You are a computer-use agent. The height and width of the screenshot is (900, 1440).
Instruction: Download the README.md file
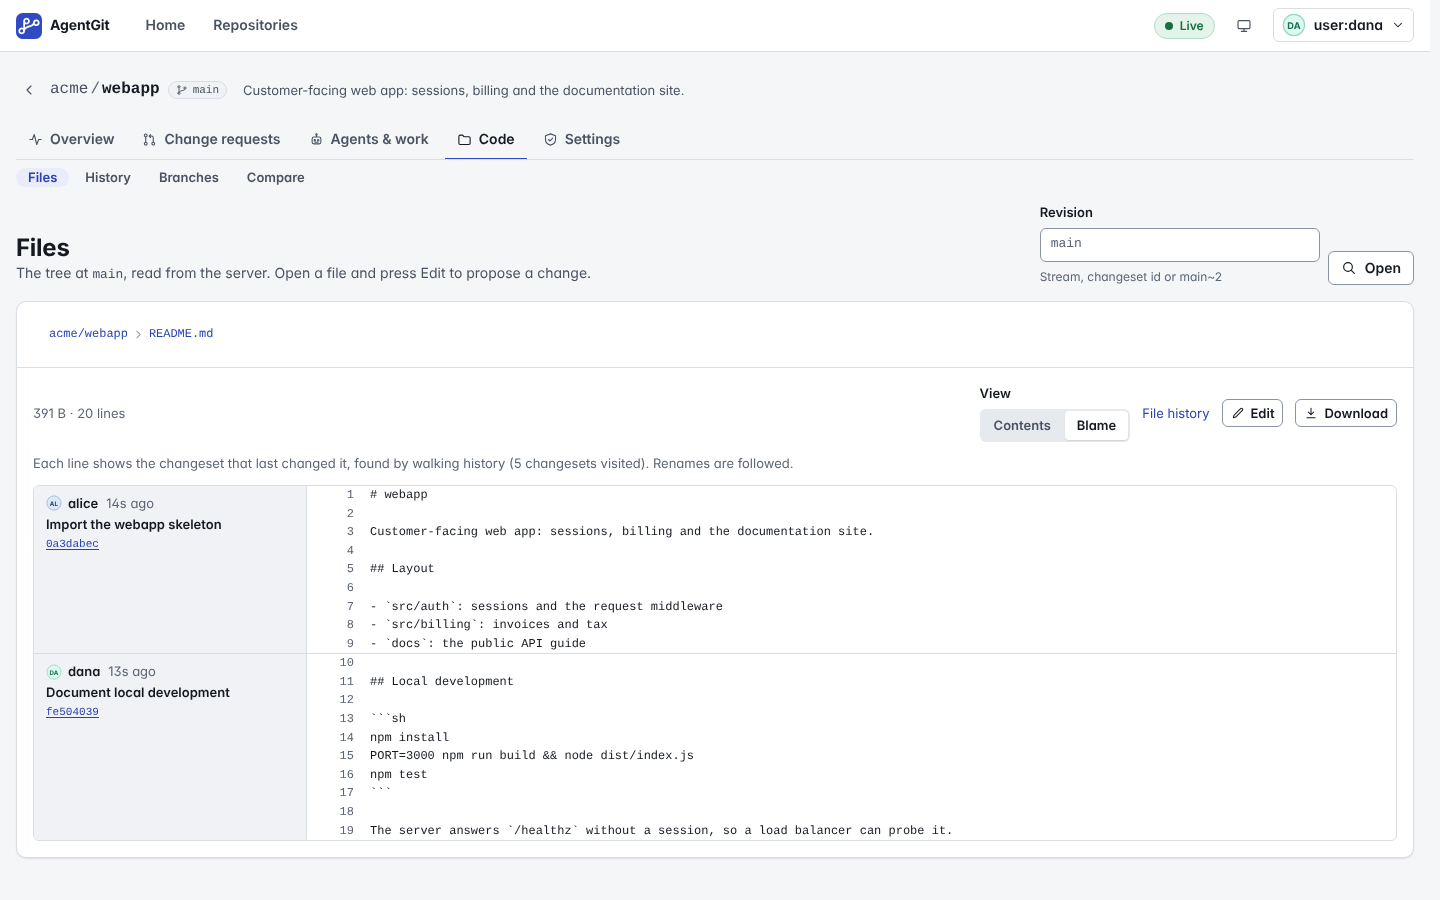pyautogui.click(x=1346, y=413)
